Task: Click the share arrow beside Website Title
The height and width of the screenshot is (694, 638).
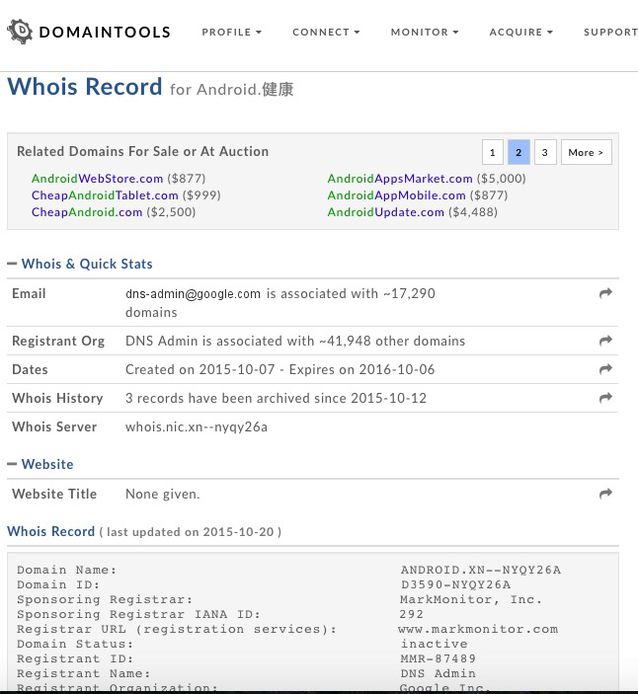Action: coord(605,494)
